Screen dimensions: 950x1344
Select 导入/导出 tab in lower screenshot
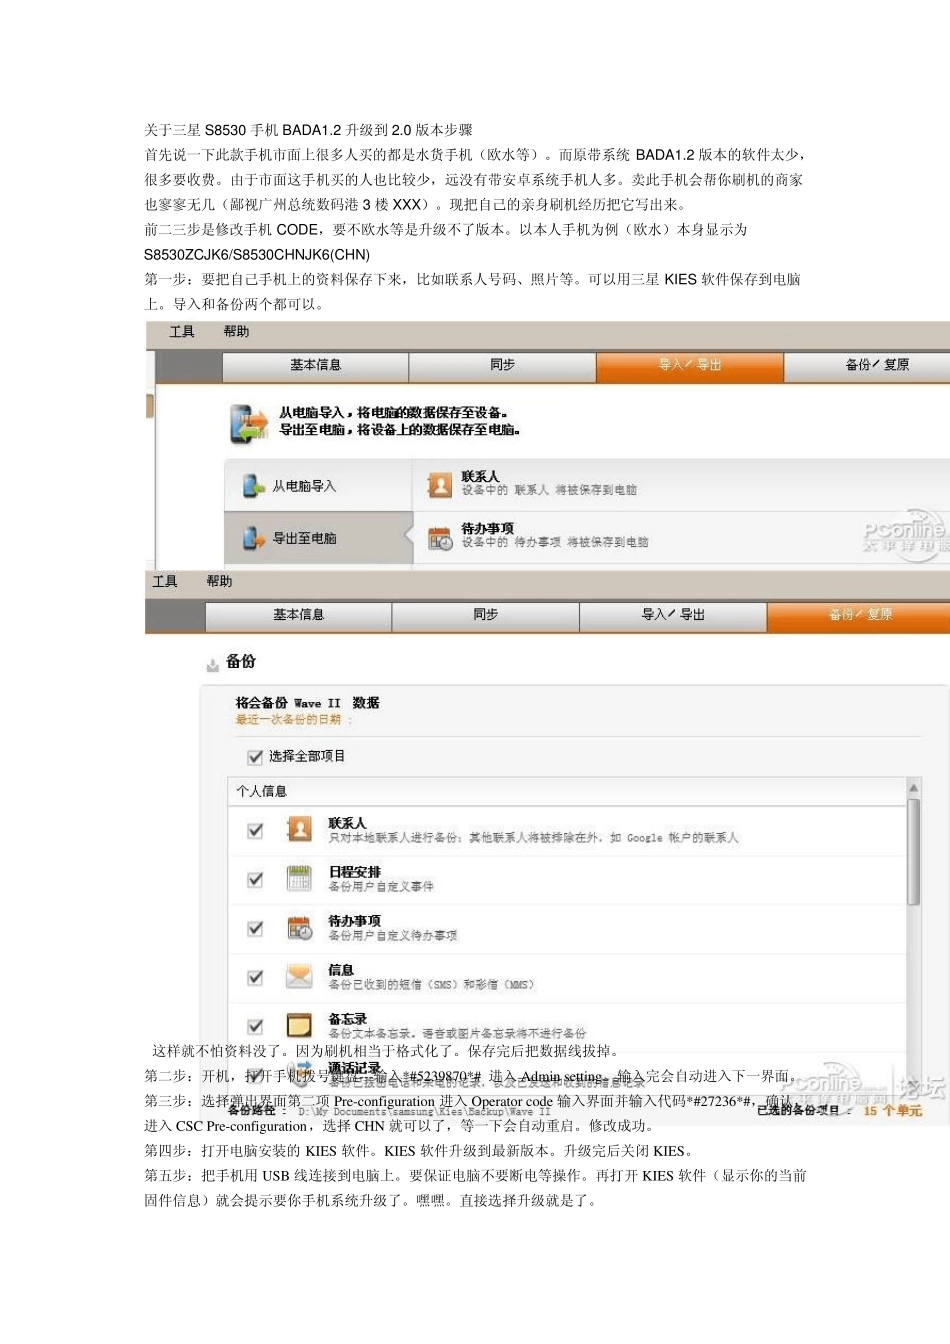(x=673, y=616)
